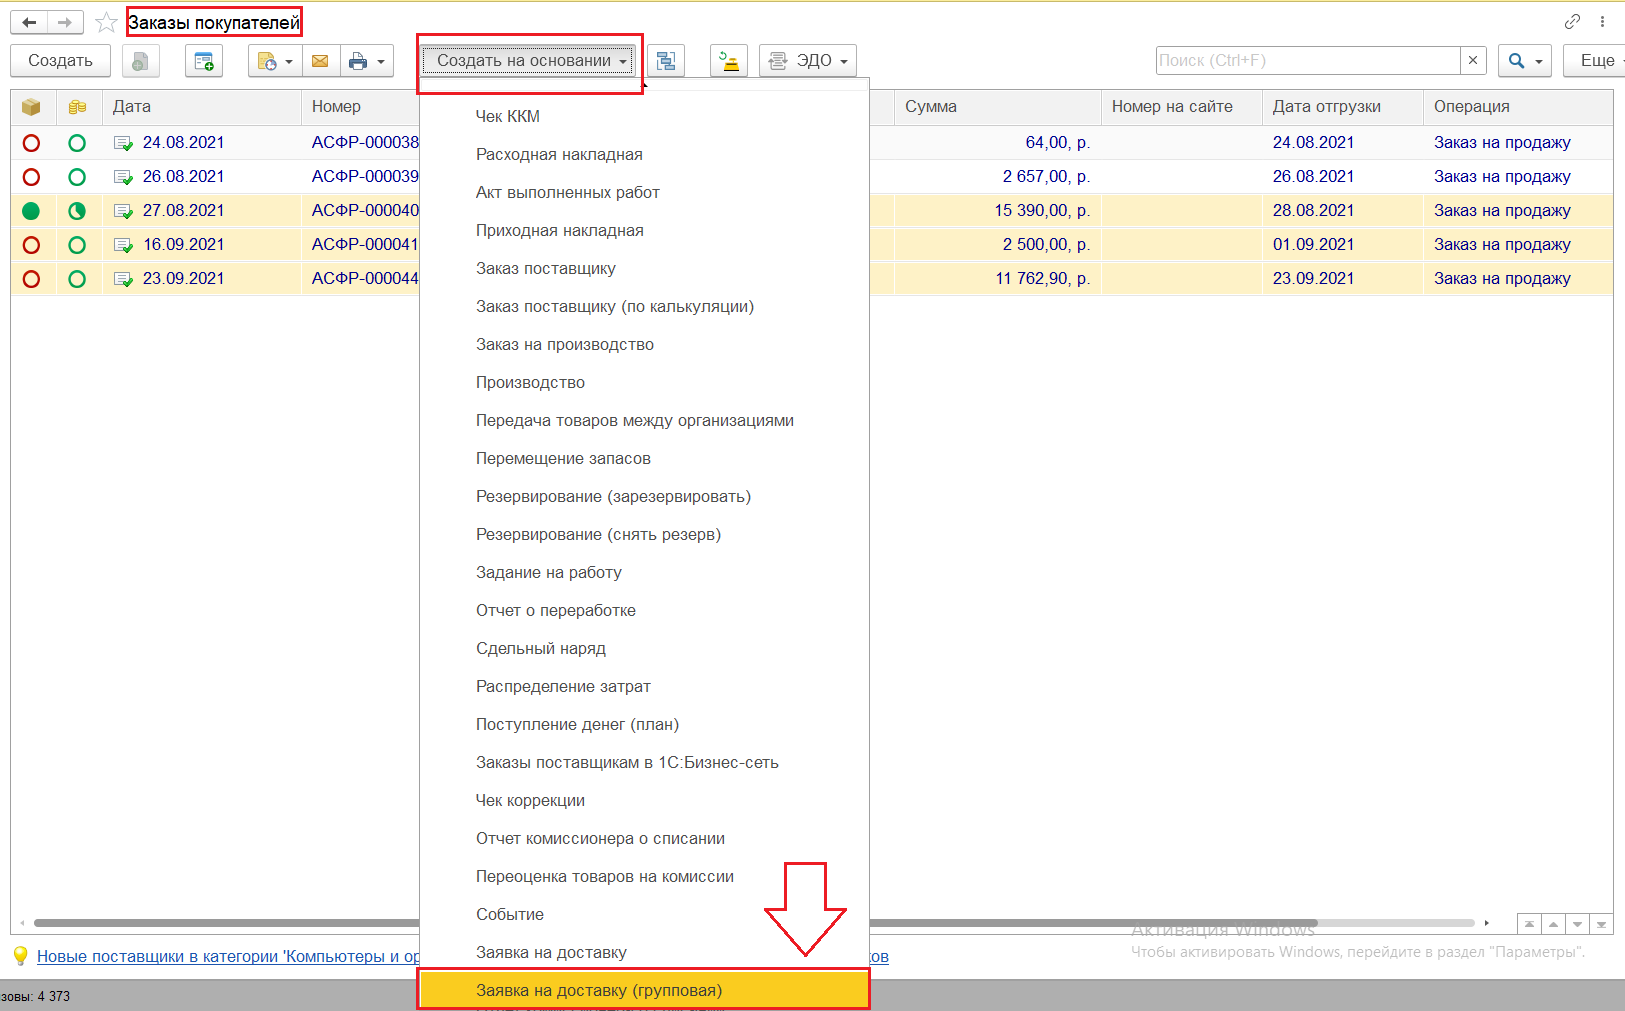Click the Операция column header
This screenshot has width=1625, height=1011.
point(1517,107)
